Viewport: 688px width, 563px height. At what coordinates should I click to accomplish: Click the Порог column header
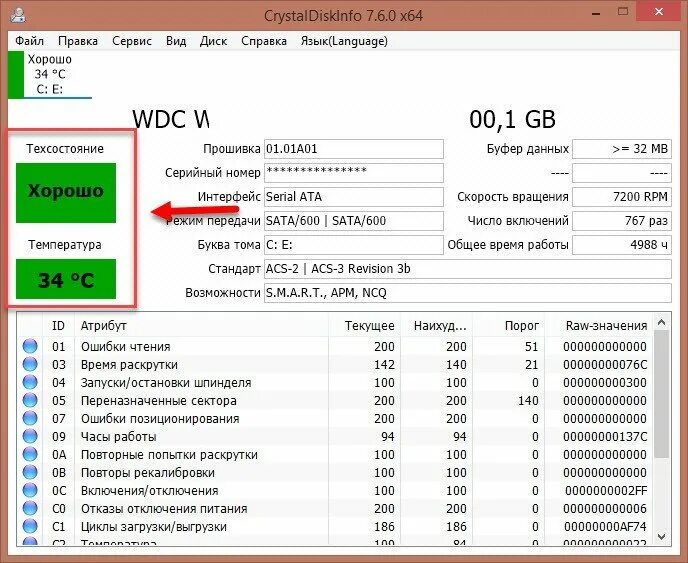(x=509, y=326)
